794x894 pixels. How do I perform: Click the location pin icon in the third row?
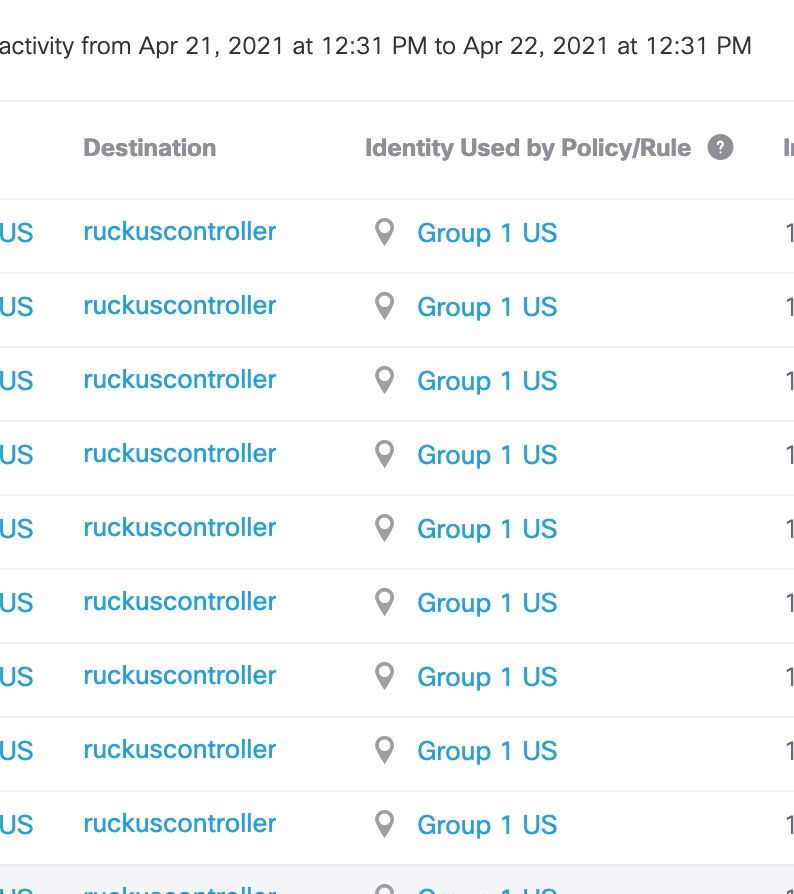click(x=384, y=381)
